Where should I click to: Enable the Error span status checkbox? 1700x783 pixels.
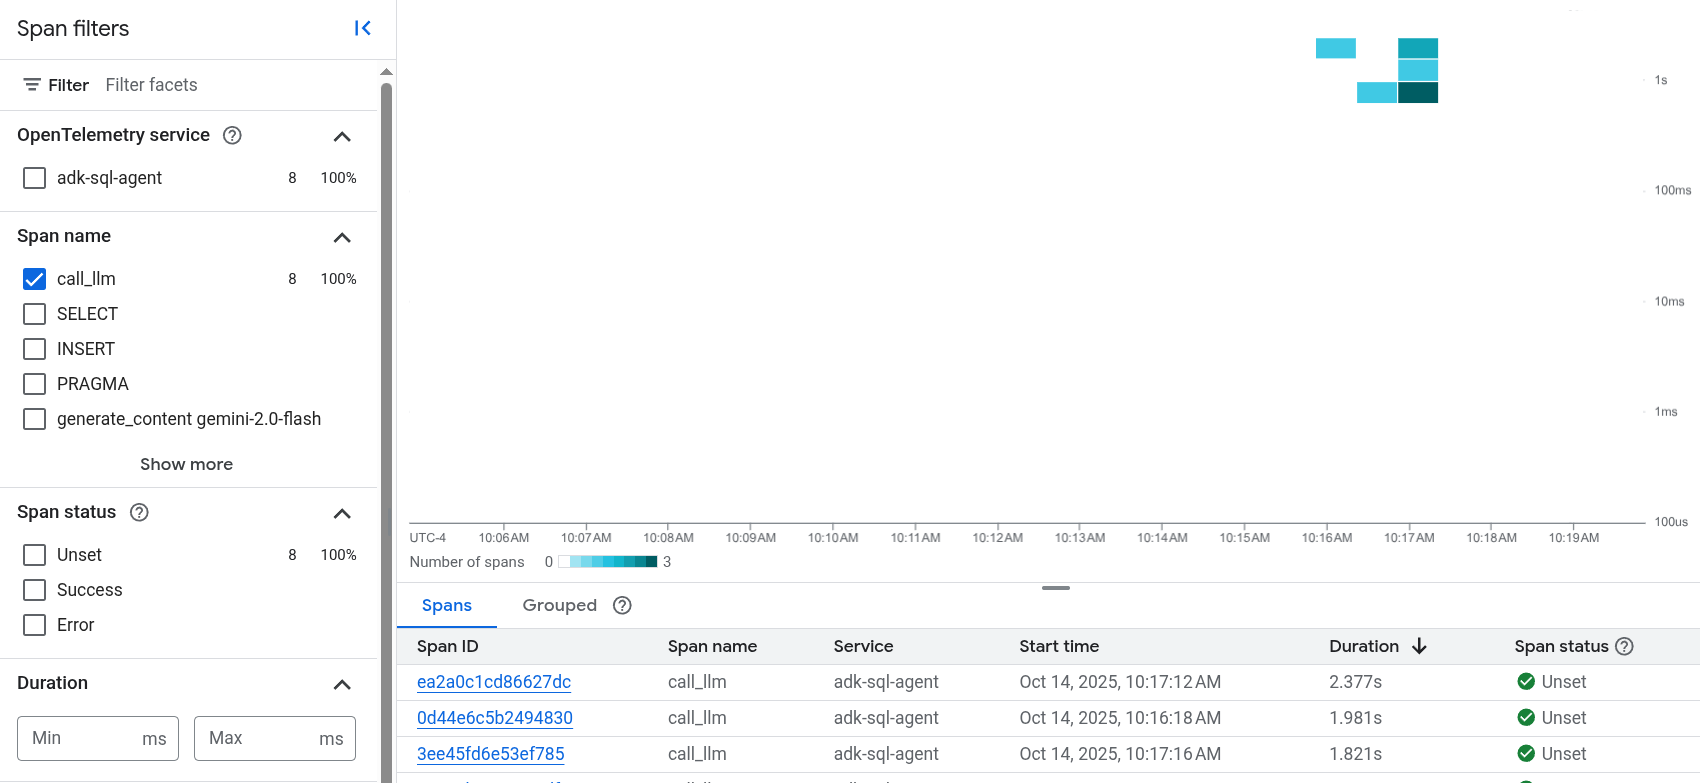(x=34, y=625)
